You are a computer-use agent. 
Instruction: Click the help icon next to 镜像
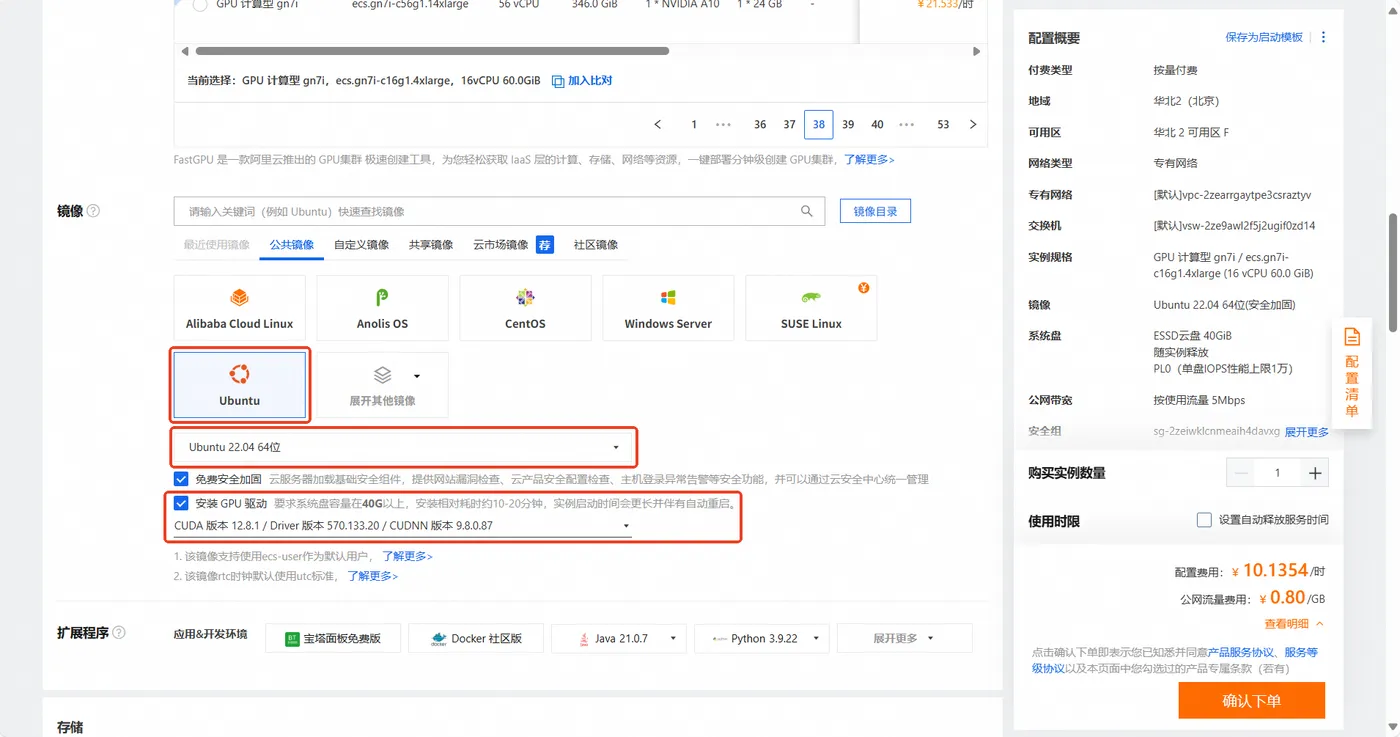point(94,211)
